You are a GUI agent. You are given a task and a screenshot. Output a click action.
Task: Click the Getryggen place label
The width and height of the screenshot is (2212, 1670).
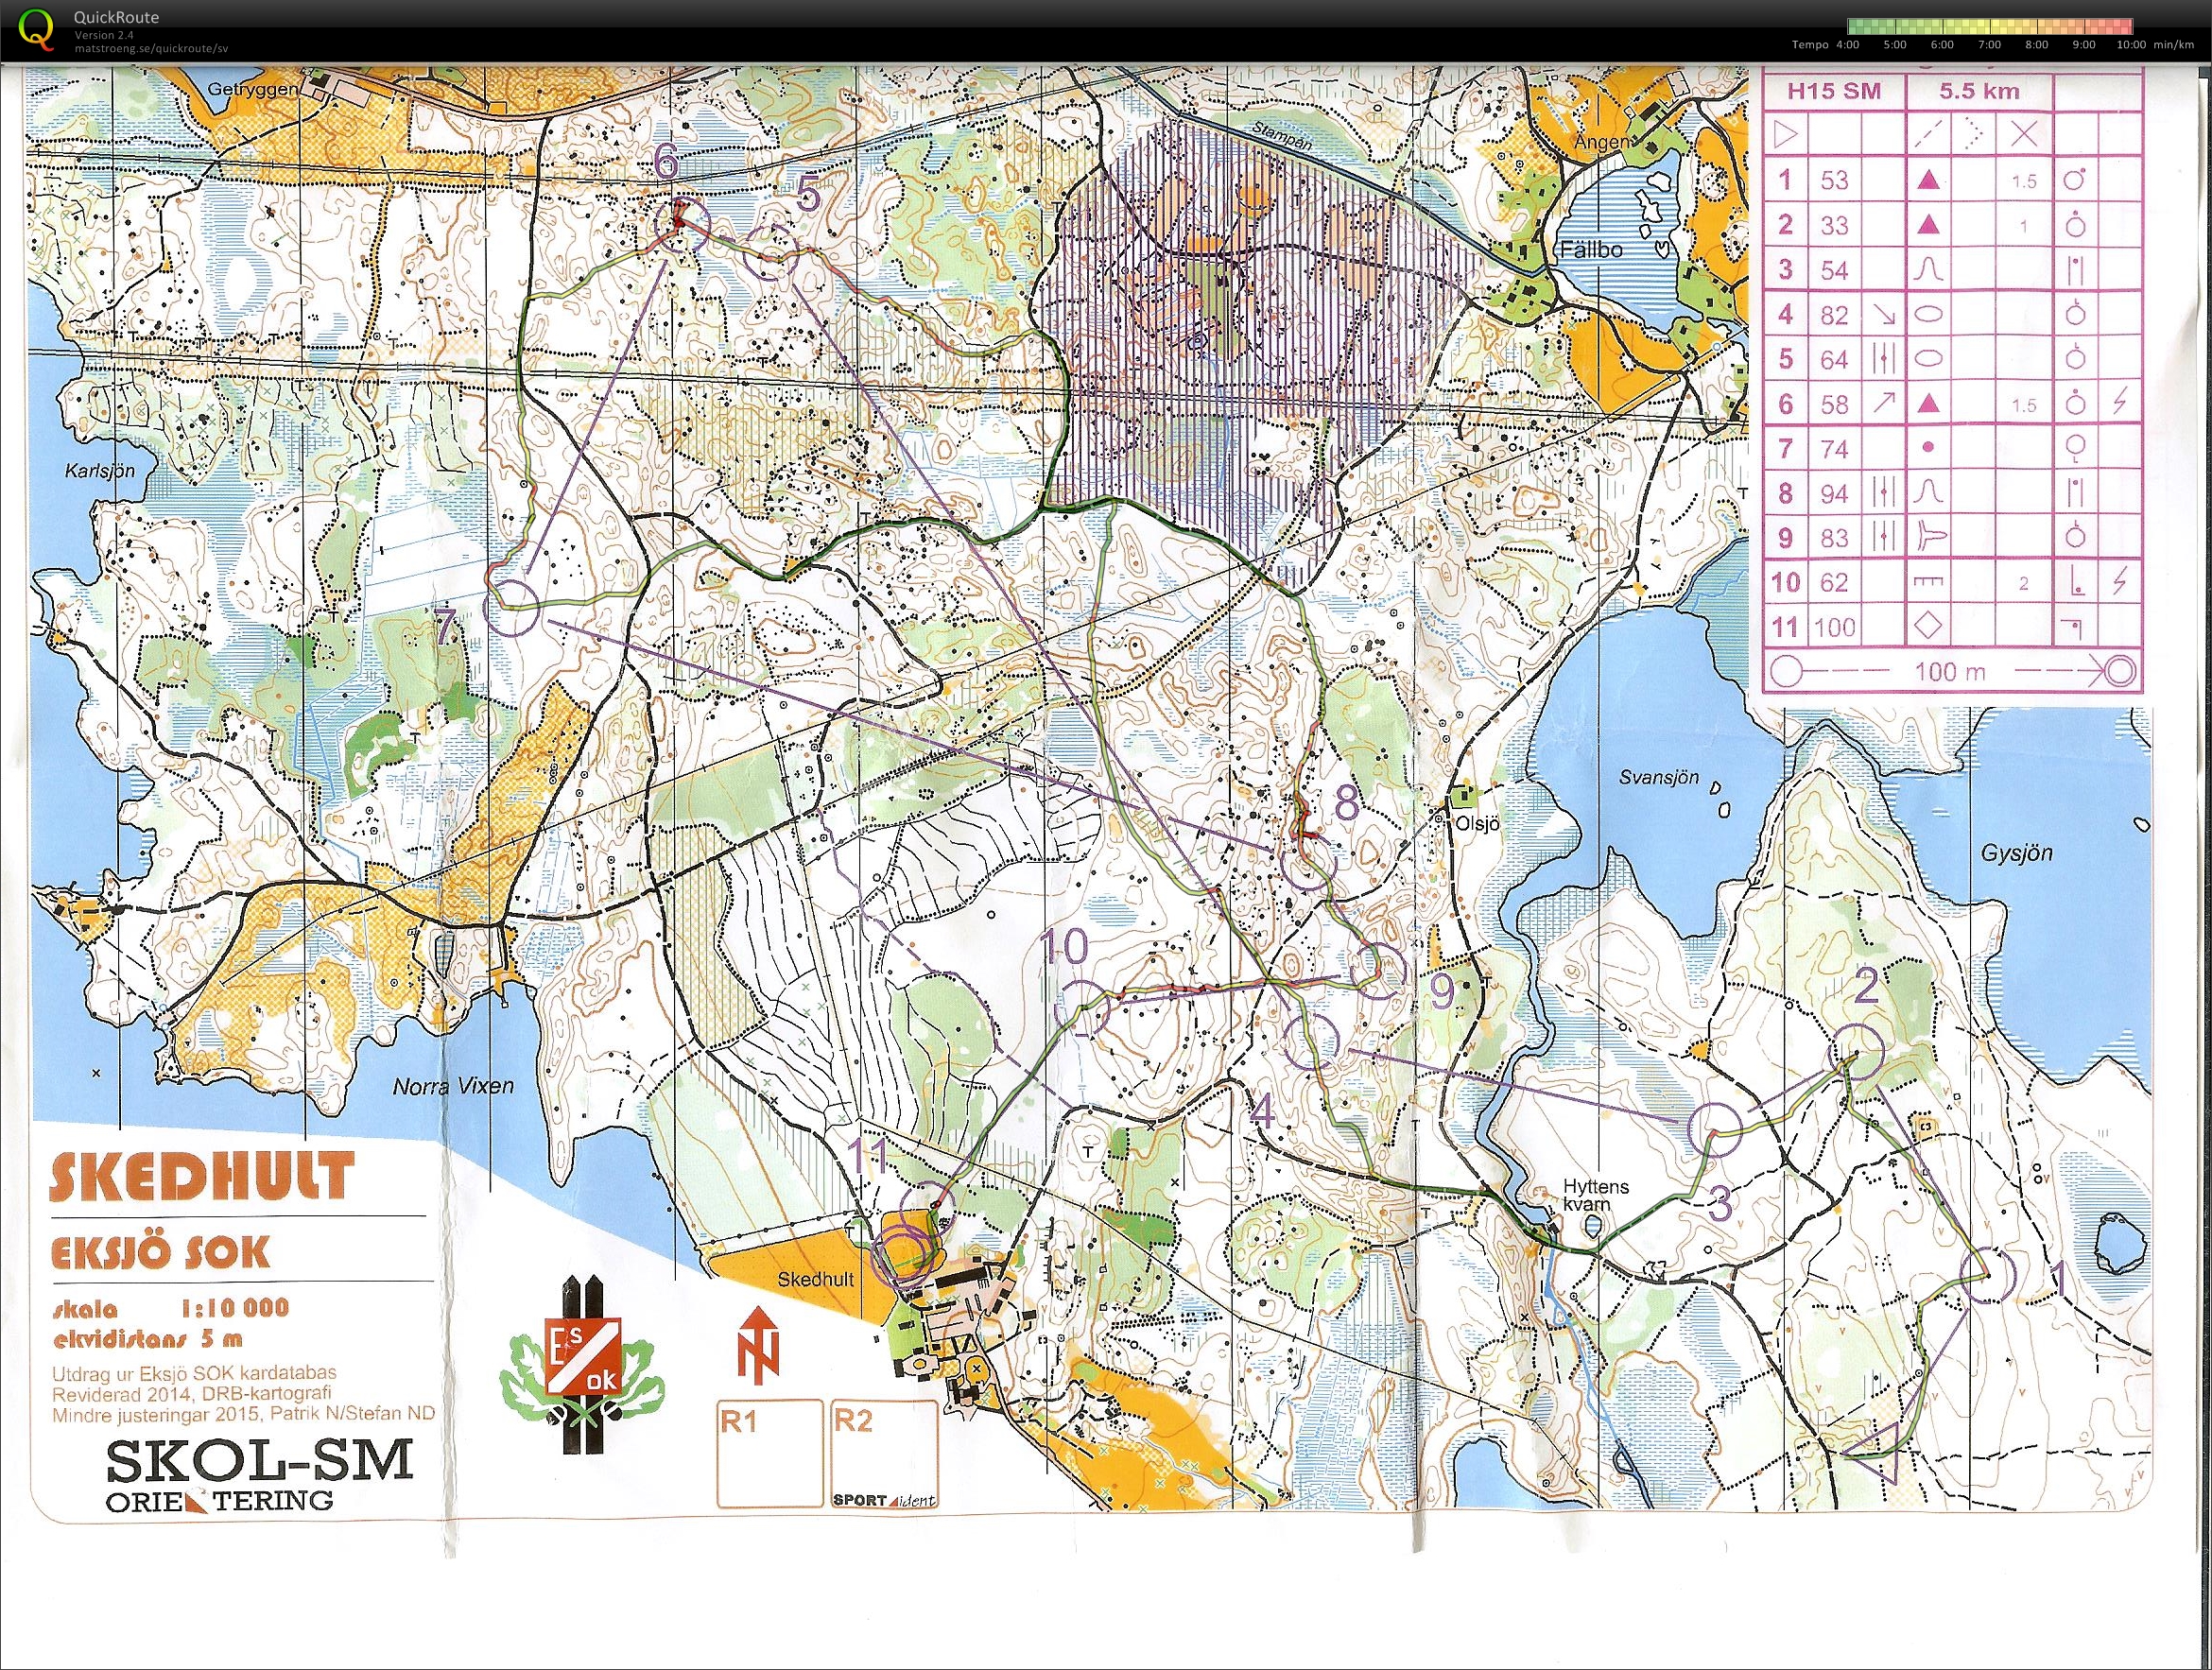pyautogui.click(x=253, y=88)
